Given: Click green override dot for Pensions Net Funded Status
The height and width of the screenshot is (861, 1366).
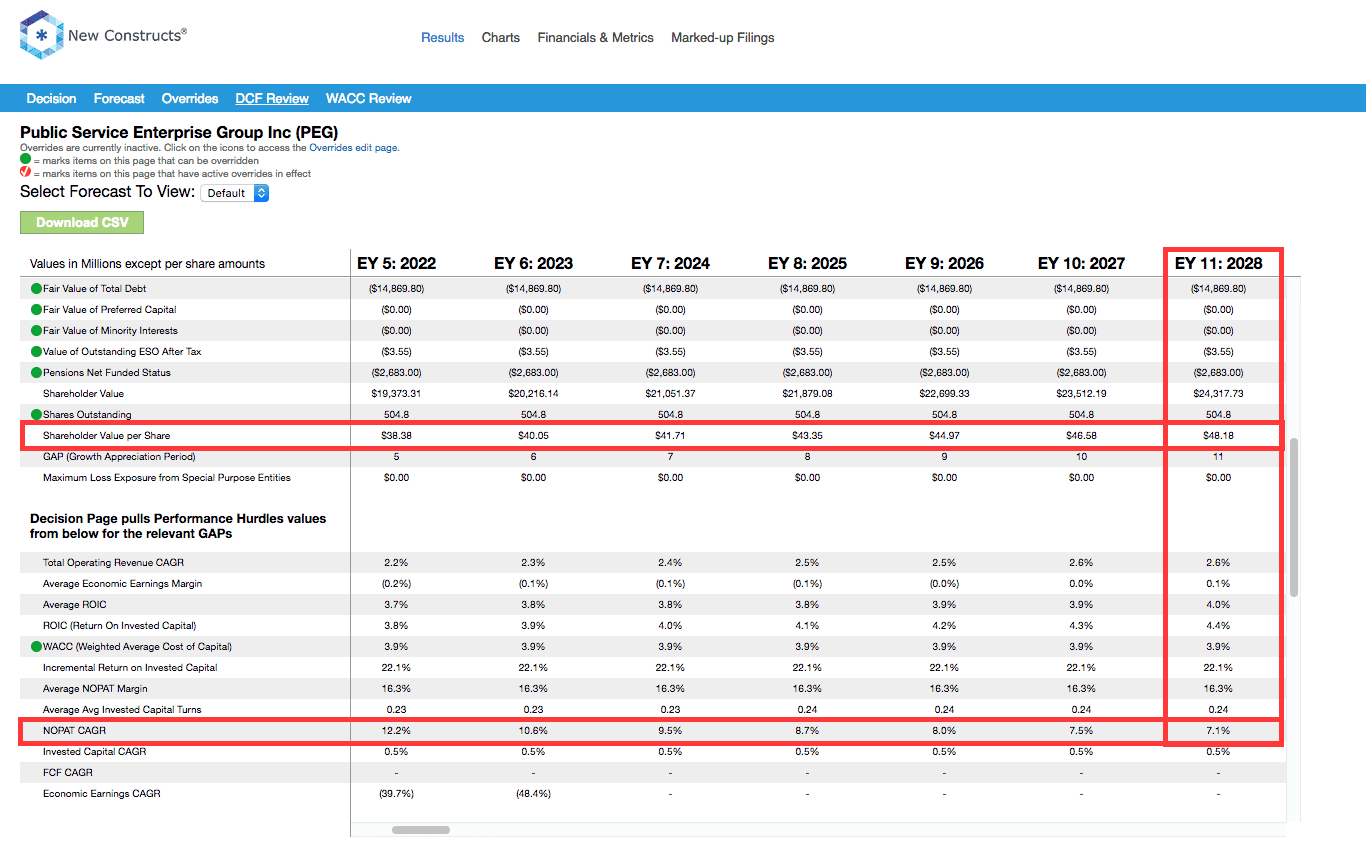Looking at the screenshot, I should [x=37, y=373].
